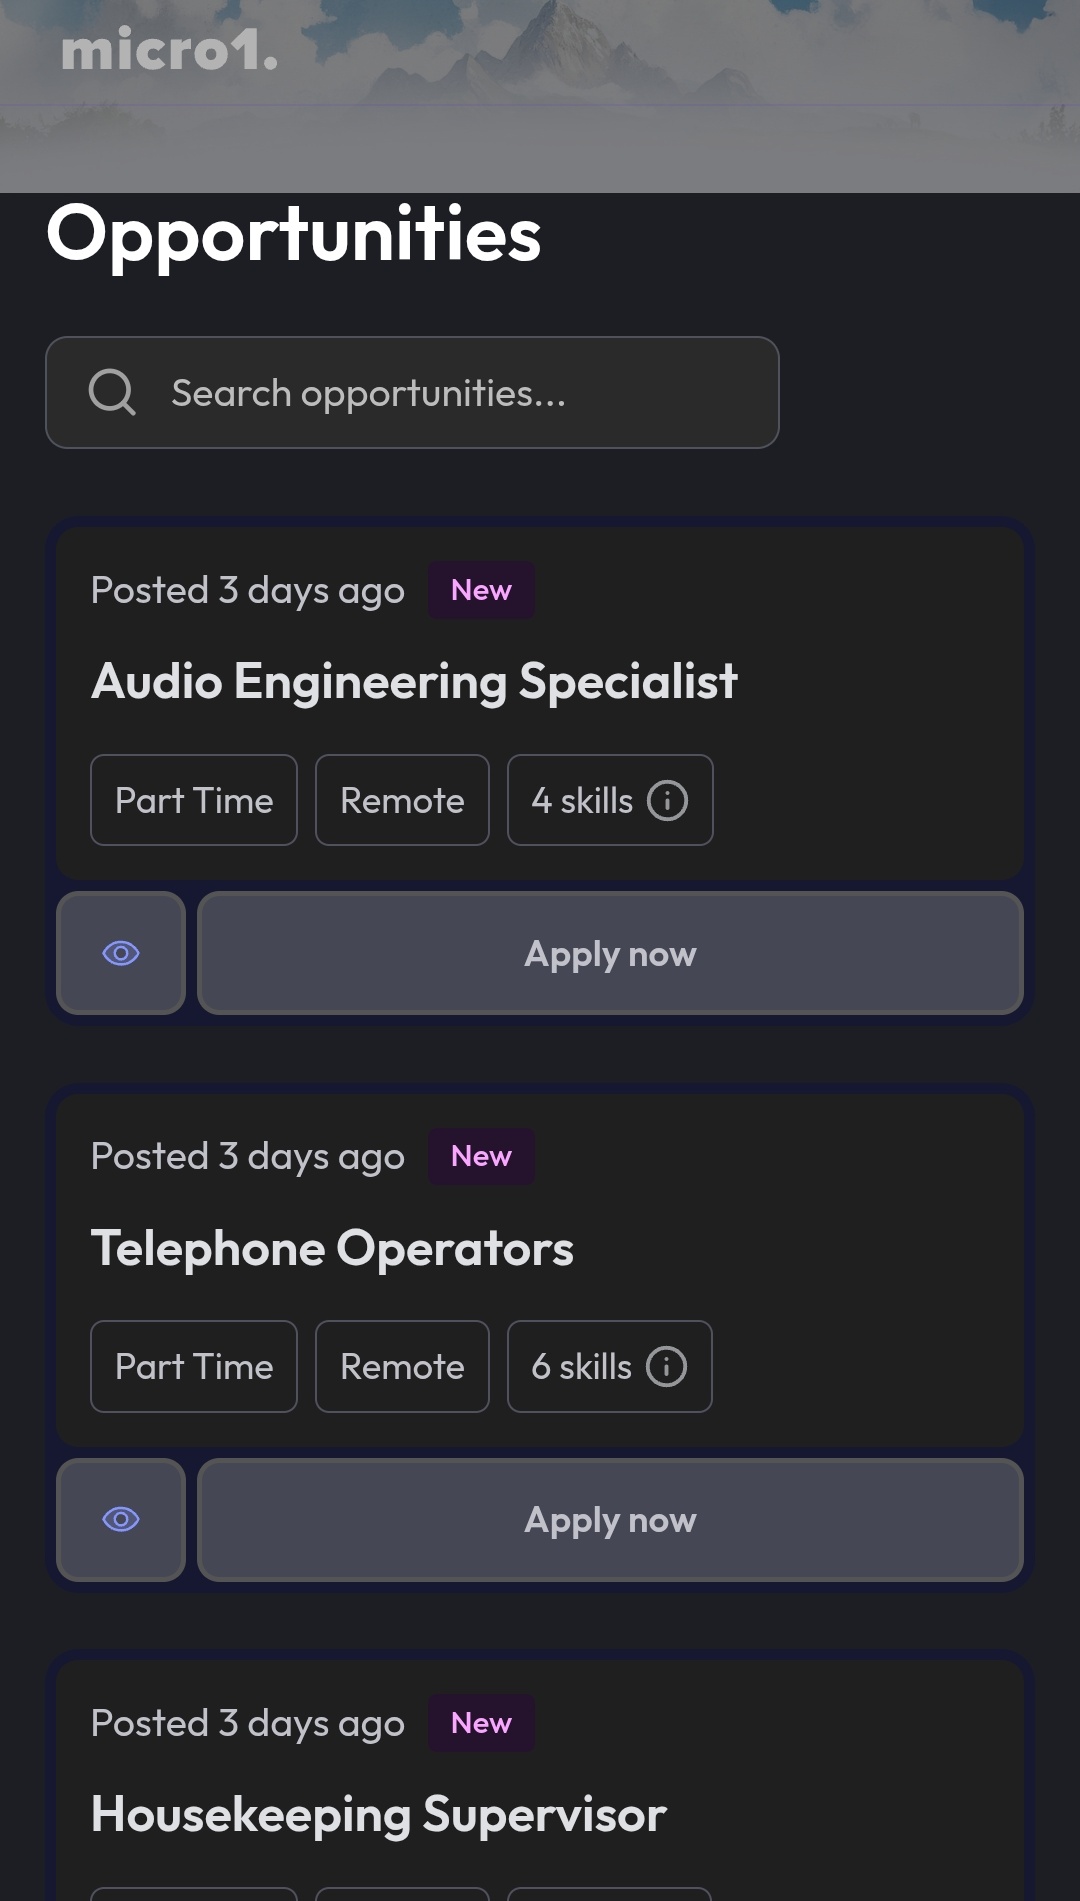Screen dimensions: 1080x1901
Task: Click Part Time tag on Audio Engineering card
Action: point(194,800)
